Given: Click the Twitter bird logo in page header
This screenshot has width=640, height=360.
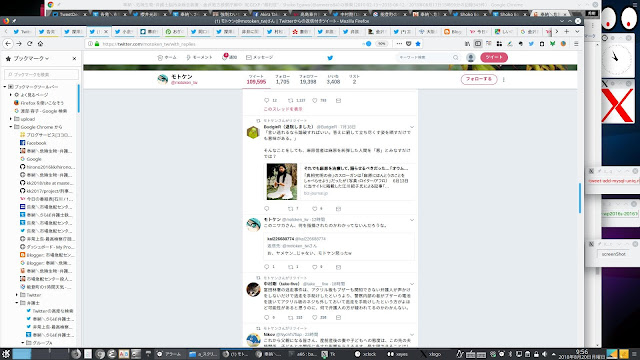Looking at the screenshot, I should click(x=330, y=58).
